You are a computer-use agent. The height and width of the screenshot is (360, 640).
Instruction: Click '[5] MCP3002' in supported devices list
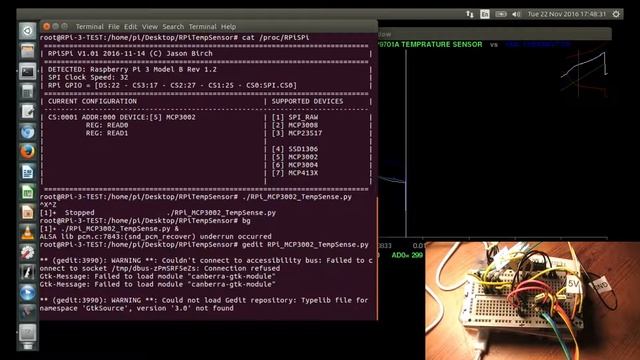pyautogui.click(x=295, y=157)
